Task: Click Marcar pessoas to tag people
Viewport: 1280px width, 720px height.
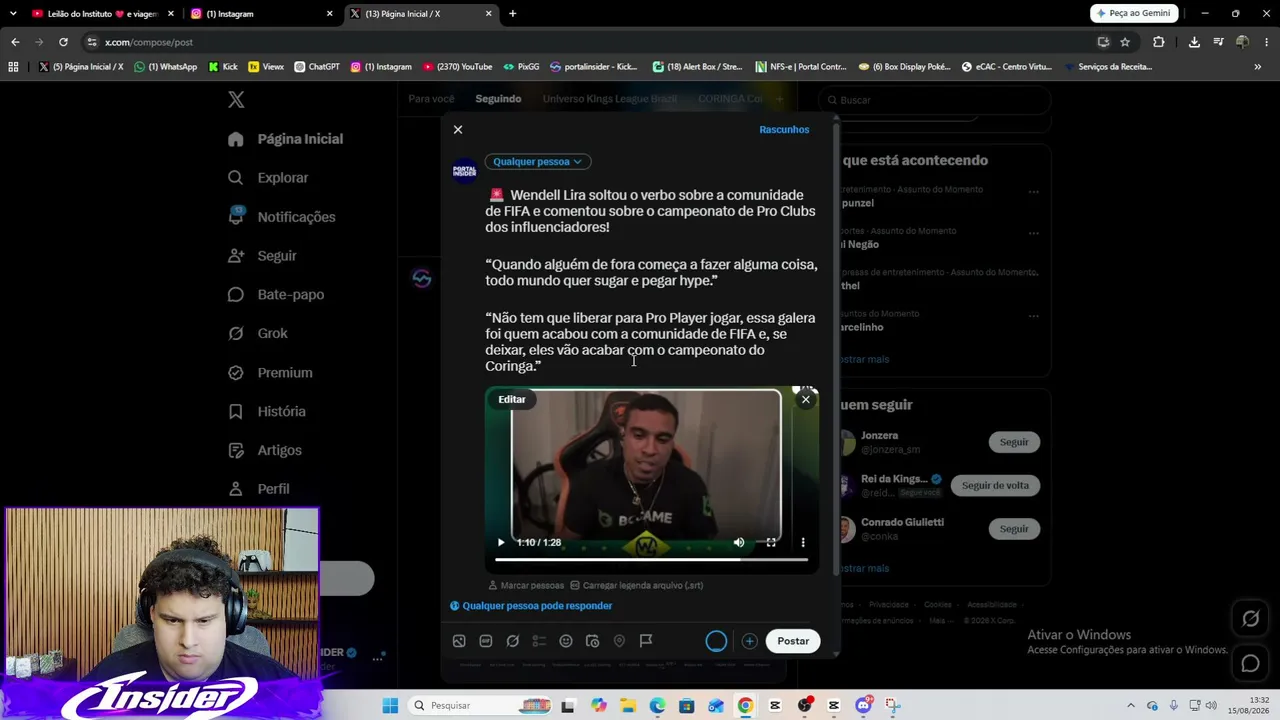Action: coord(526,585)
